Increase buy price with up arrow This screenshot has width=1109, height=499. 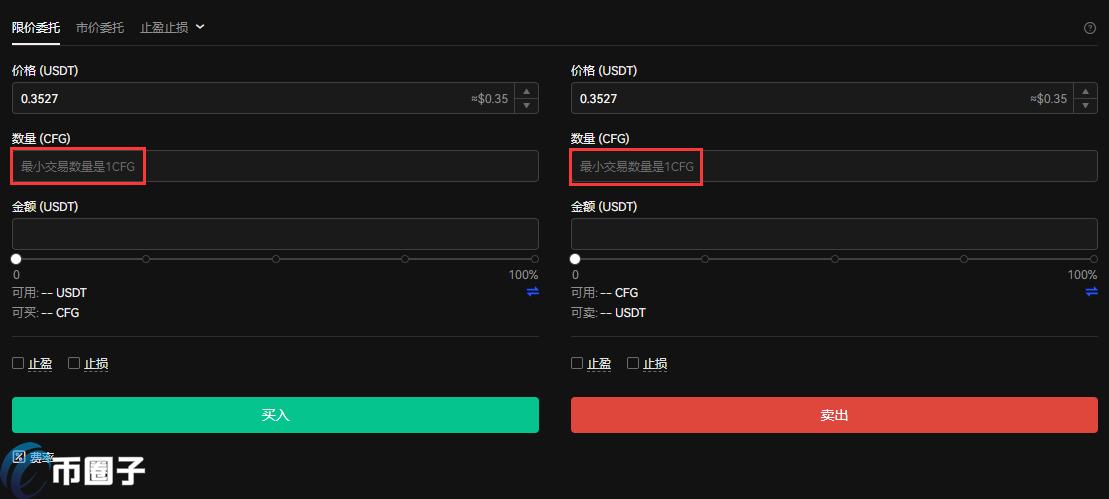tap(526, 91)
